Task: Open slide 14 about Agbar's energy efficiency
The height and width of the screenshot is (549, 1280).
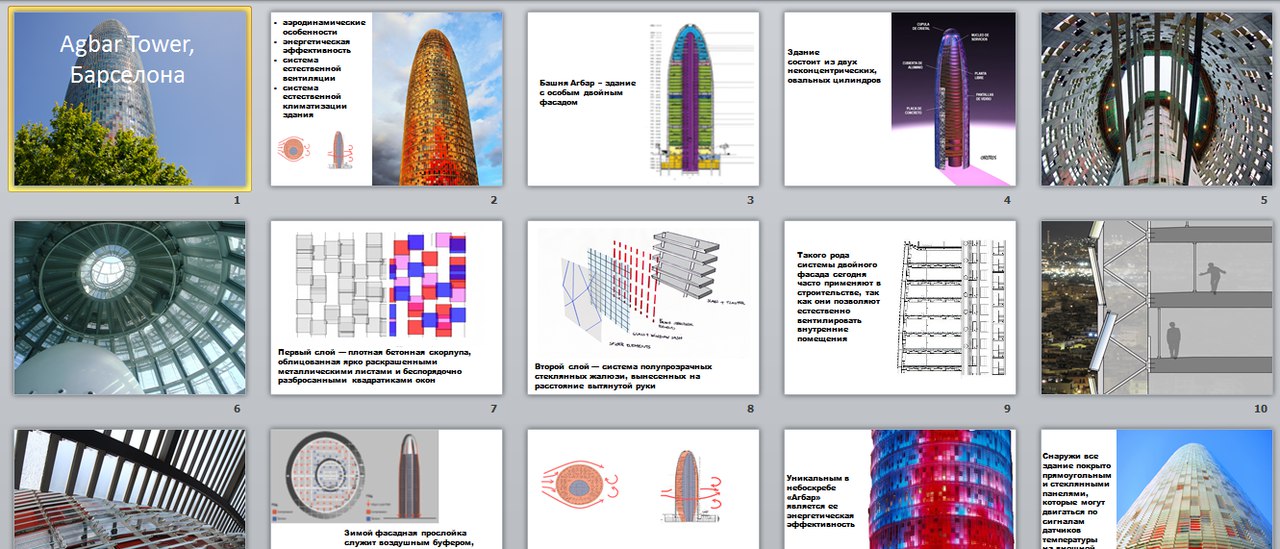Action: [900, 489]
